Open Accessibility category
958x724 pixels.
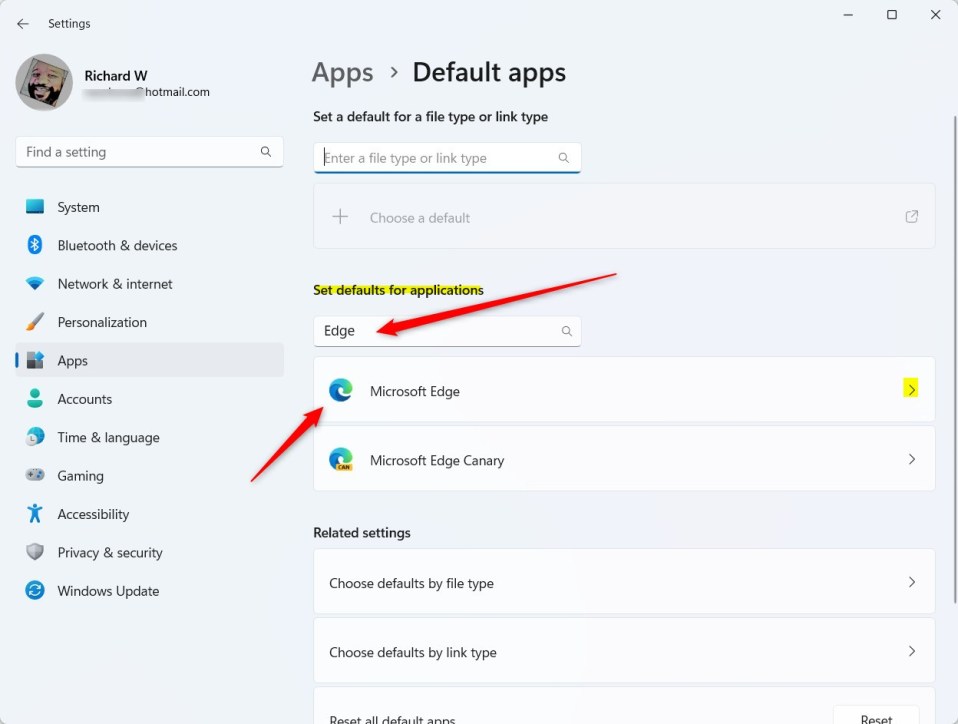[x=149, y=514]
